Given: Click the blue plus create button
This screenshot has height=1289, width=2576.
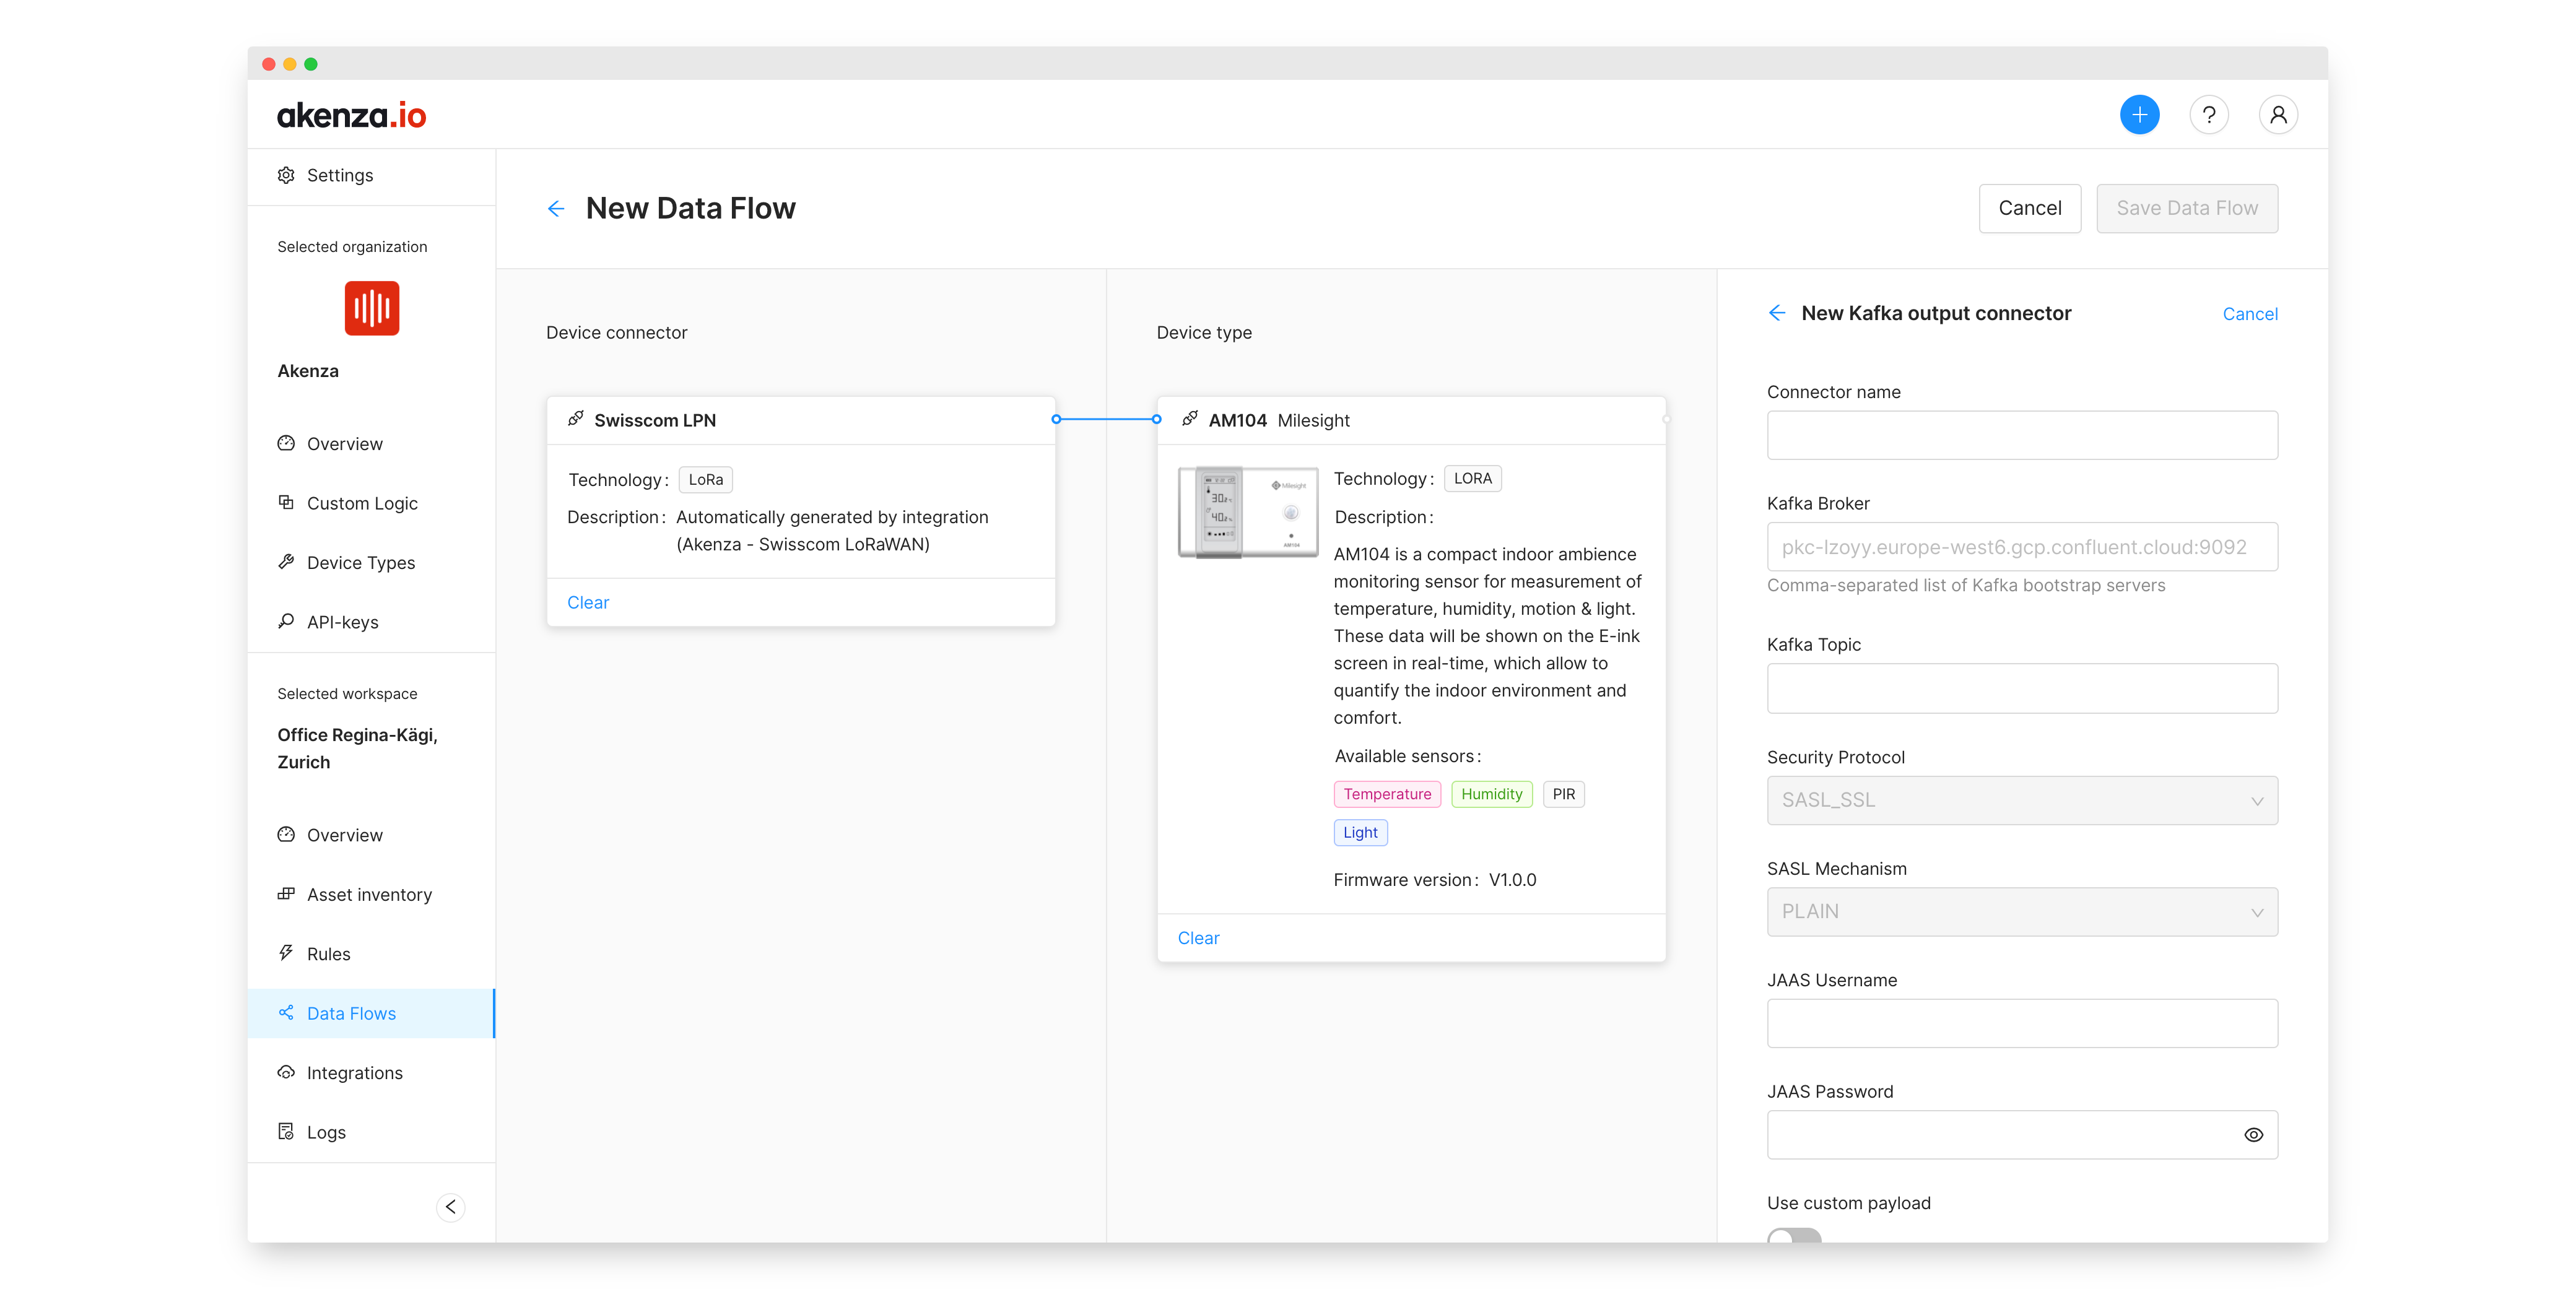Looking at the screenshot, I should click(2139, 115).
